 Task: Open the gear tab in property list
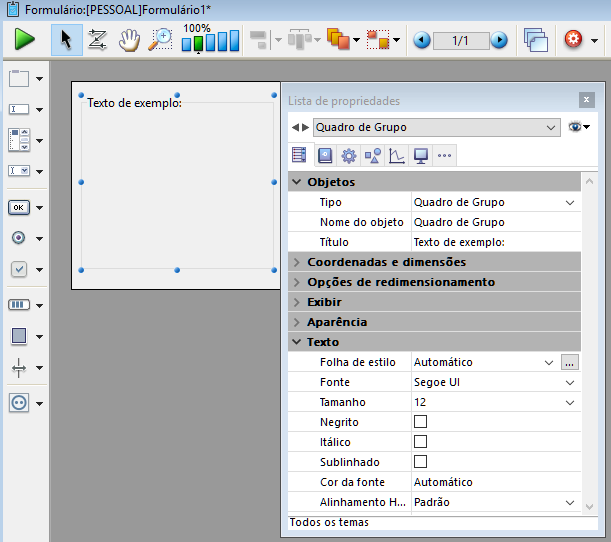[348, 155]
